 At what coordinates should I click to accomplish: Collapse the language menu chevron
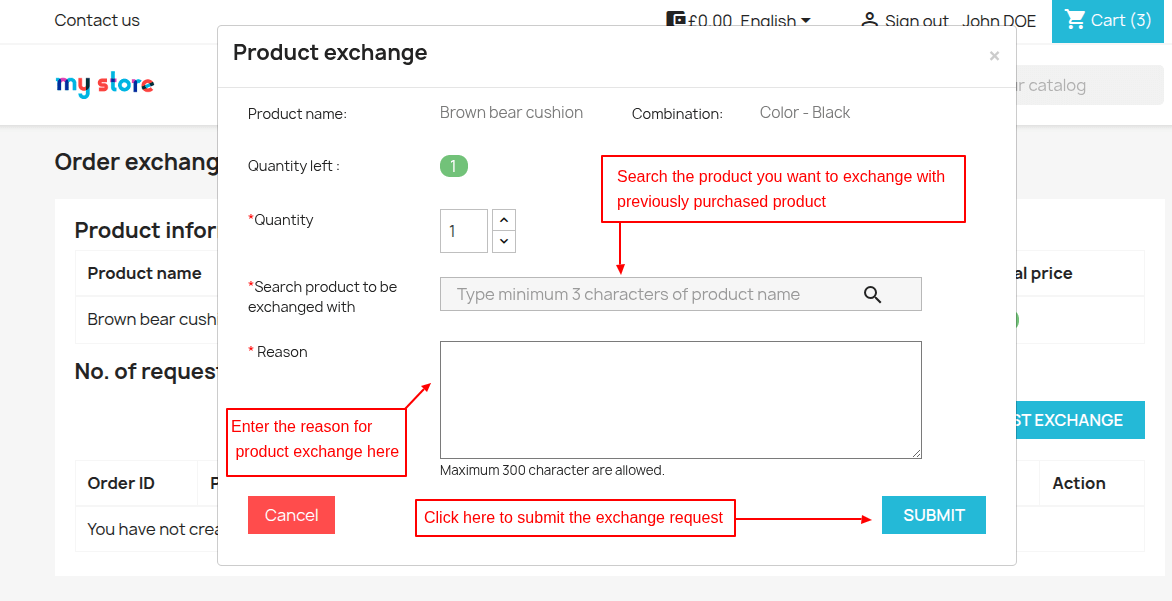click(806, 20)
